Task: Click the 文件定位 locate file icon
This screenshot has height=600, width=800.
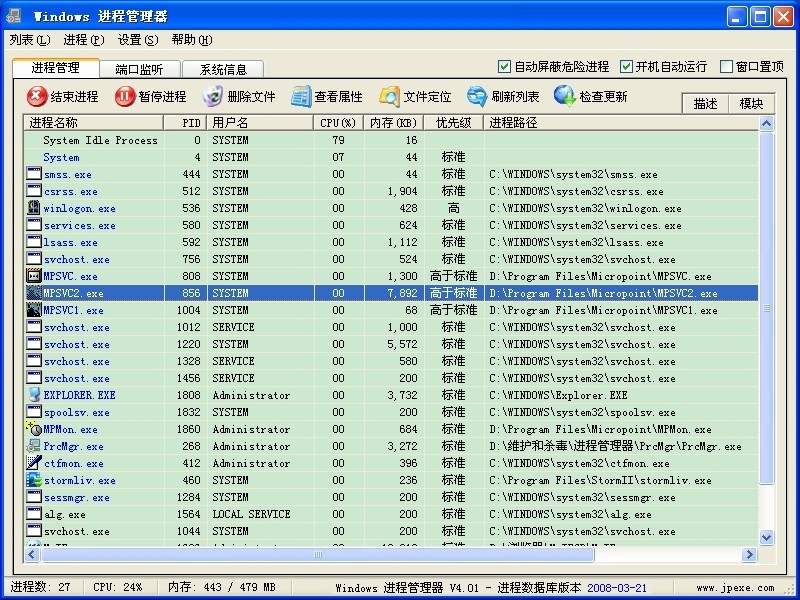Action: [x=389, y=96]
